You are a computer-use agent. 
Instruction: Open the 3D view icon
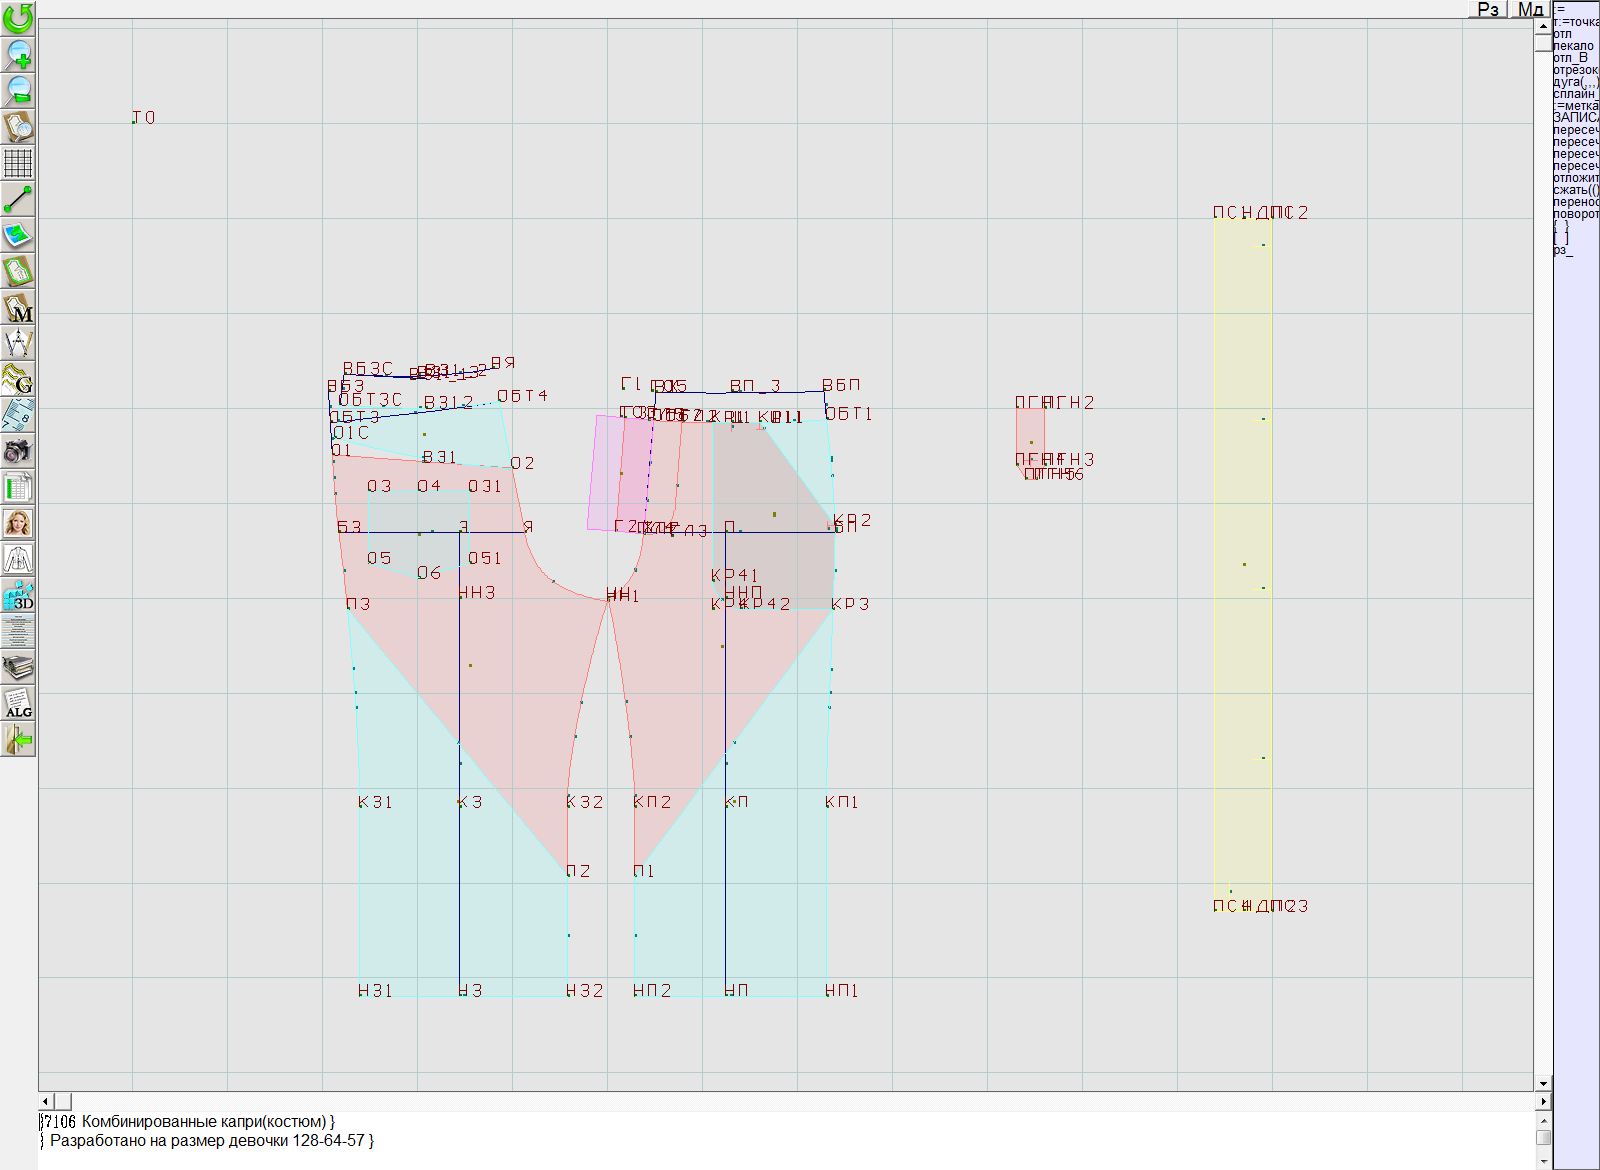[18, 596]
